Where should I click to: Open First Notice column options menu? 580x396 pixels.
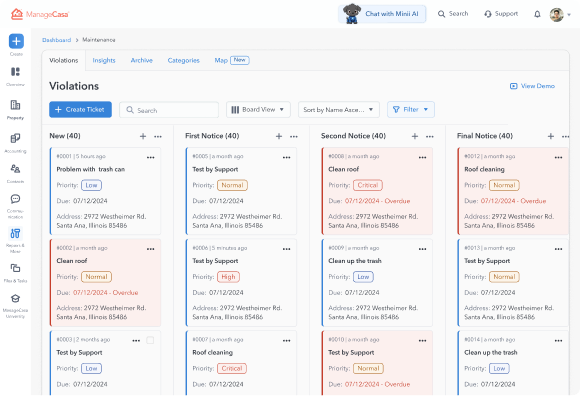click(x=294, y=136)
